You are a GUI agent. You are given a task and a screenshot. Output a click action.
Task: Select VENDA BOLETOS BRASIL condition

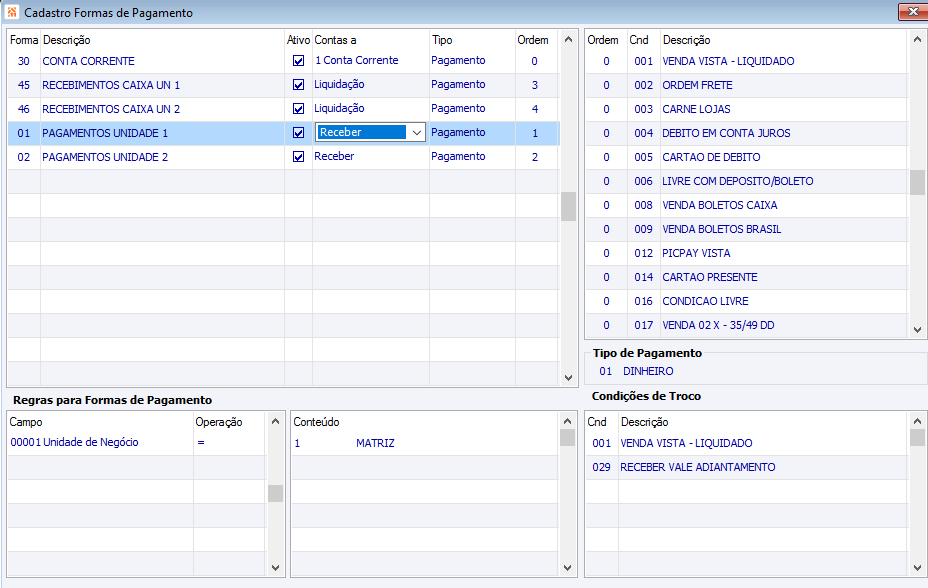coord(721,229)
